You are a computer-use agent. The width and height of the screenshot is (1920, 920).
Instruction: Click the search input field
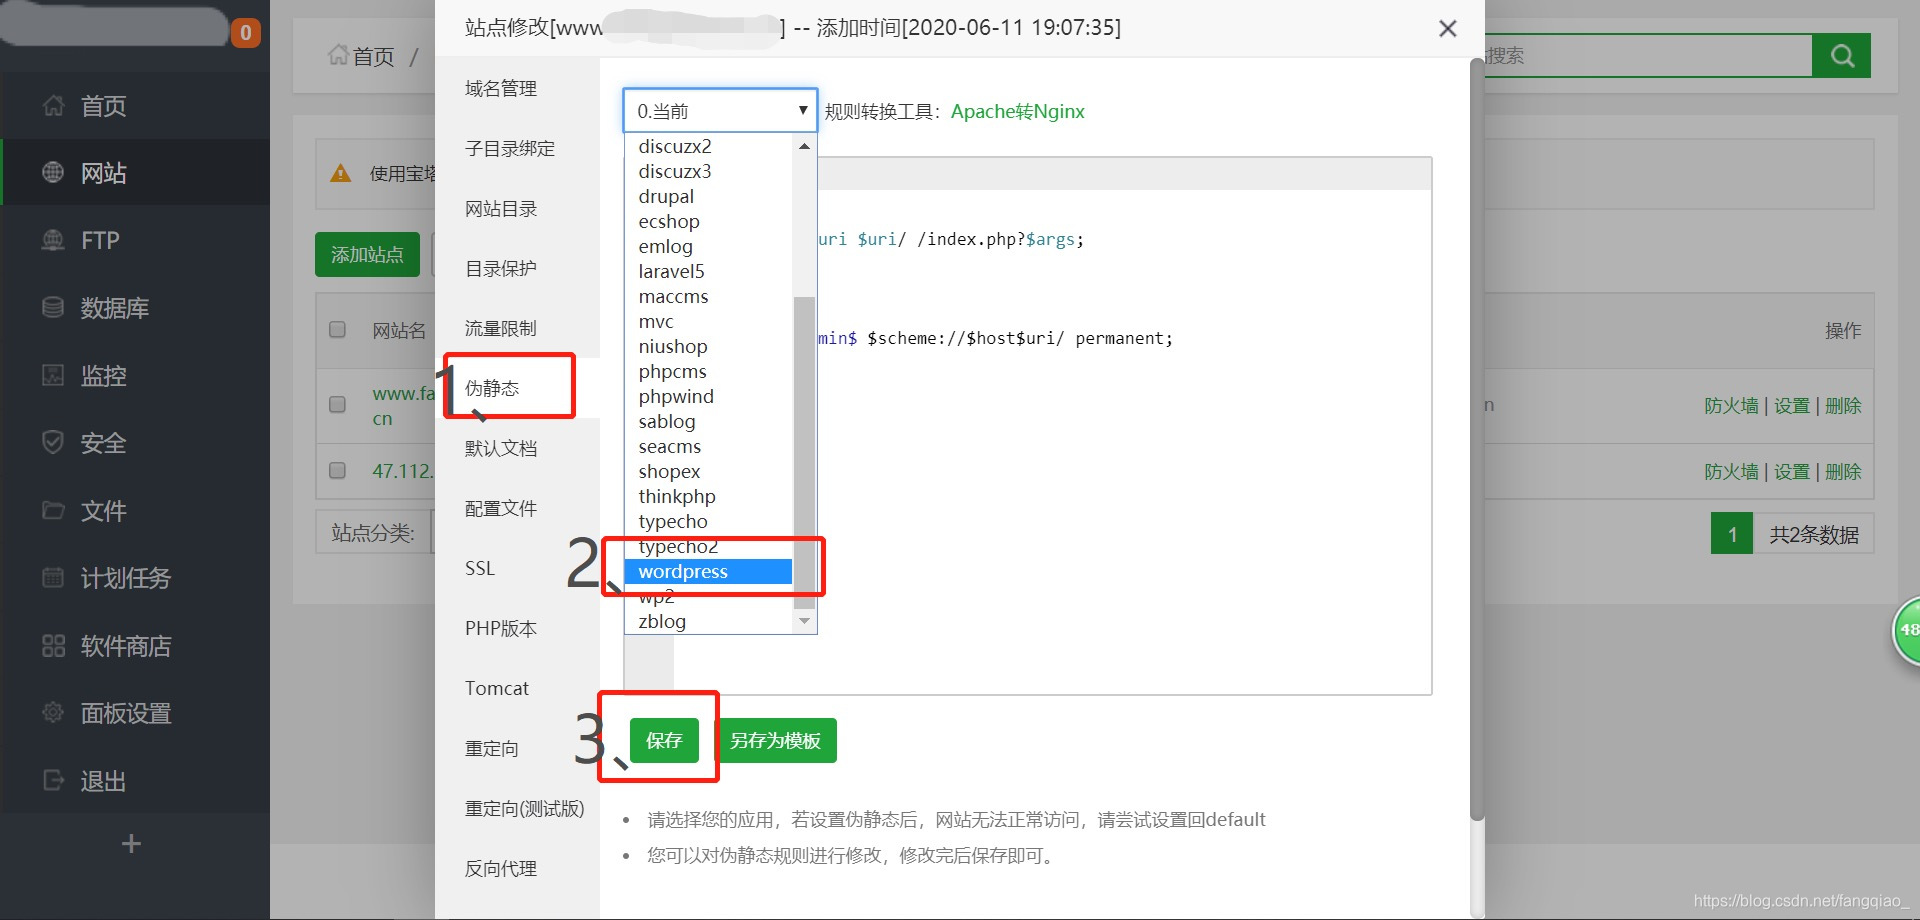pyautogui.click(x=1647, y=56)
